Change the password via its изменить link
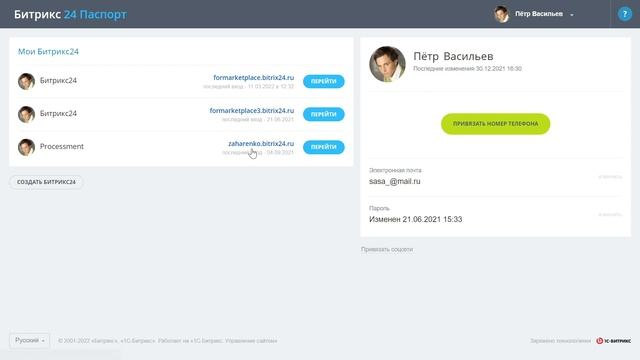Image resolution: width=640 pixels, height=360 pixels. 610,214
